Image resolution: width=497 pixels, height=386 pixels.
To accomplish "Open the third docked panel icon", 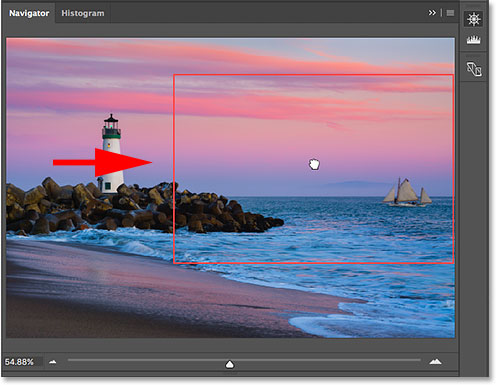I will pyautogui.click(x=474, y=69).
